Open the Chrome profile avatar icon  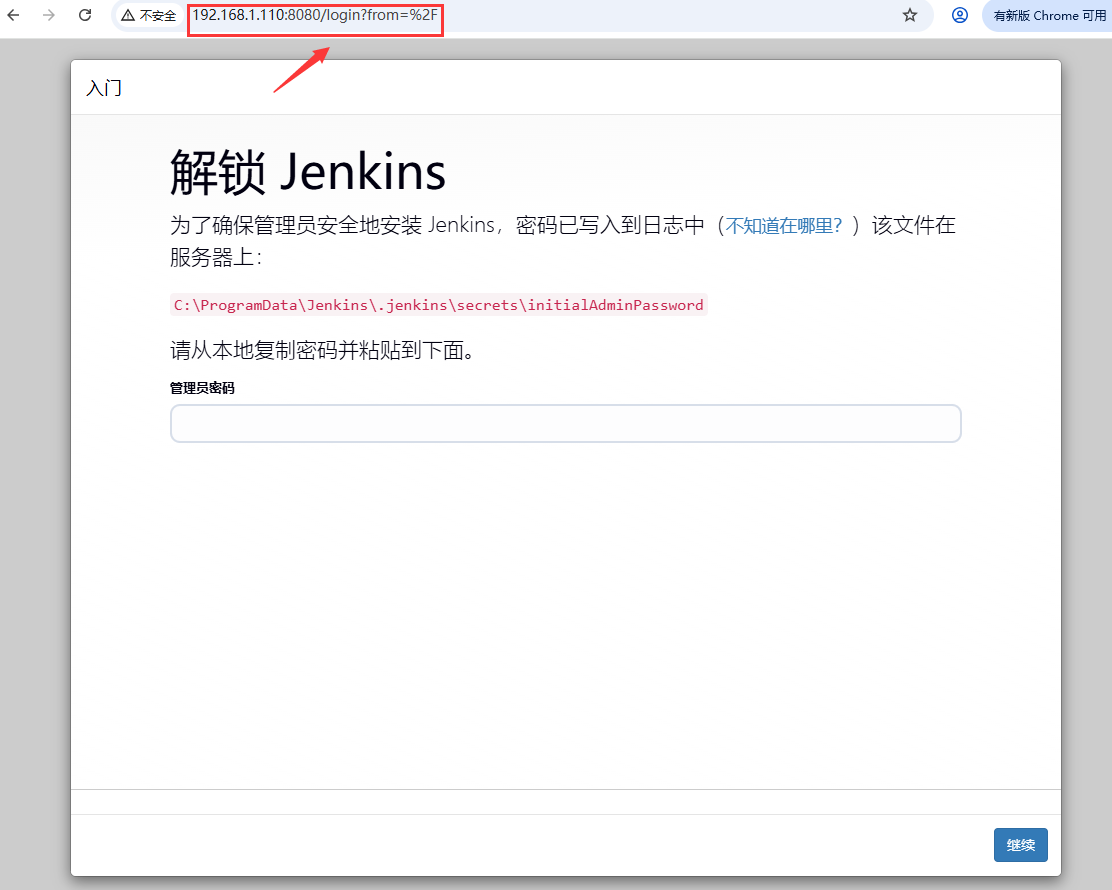(960, 15)
